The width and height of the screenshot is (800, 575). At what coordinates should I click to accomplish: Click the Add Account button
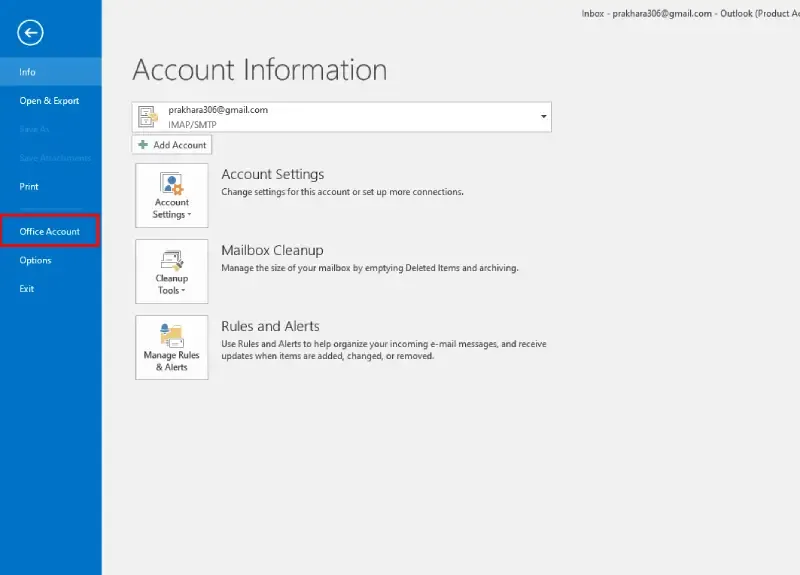click(x=172, y=145)
